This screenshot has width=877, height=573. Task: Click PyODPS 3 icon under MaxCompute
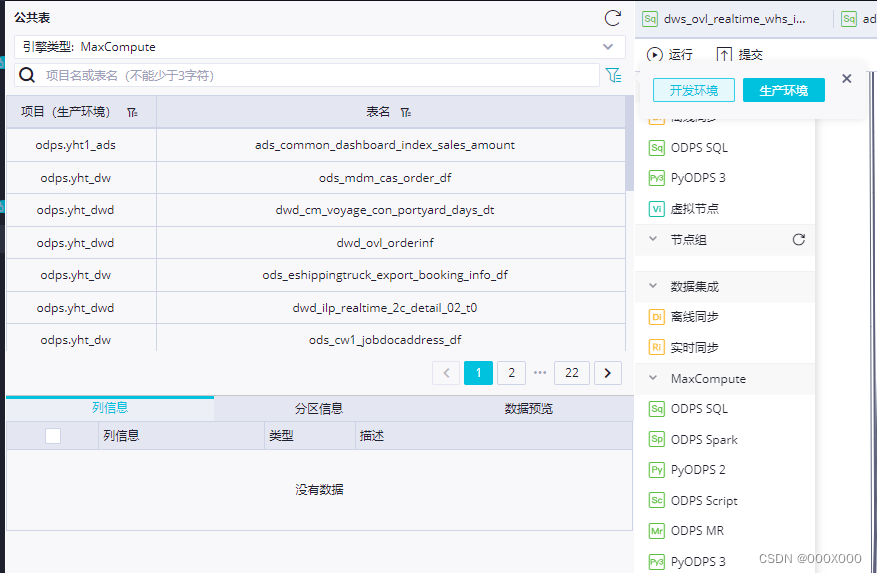pos(657,561)
